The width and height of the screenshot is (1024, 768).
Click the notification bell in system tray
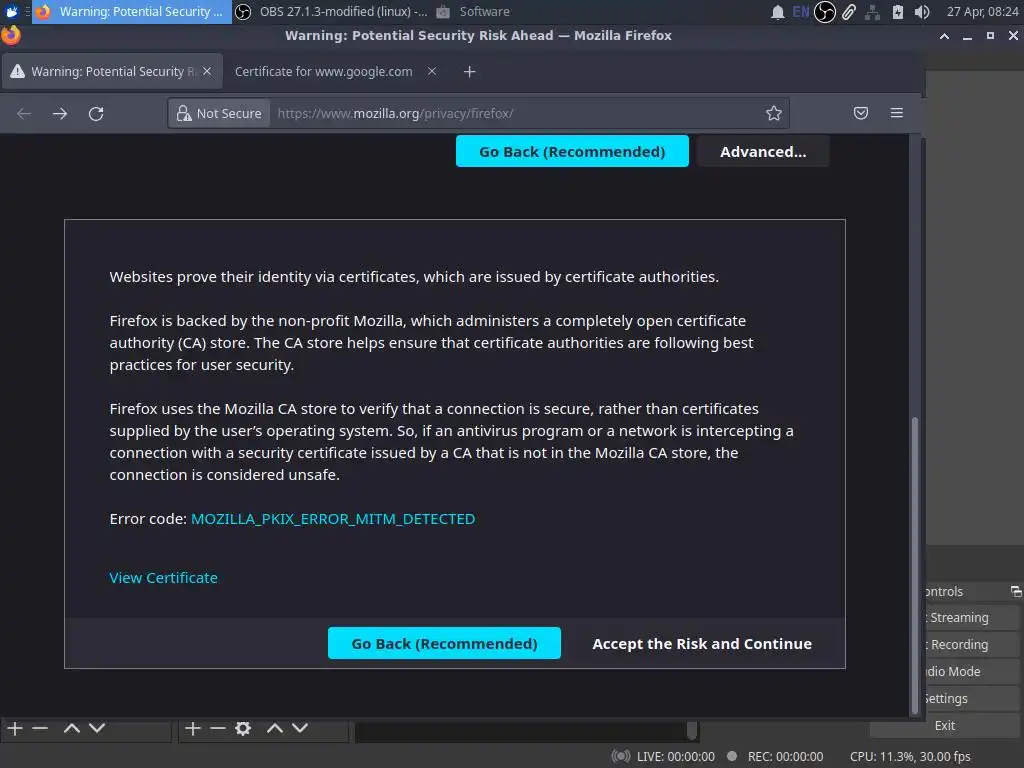click(x=777, y=12)
